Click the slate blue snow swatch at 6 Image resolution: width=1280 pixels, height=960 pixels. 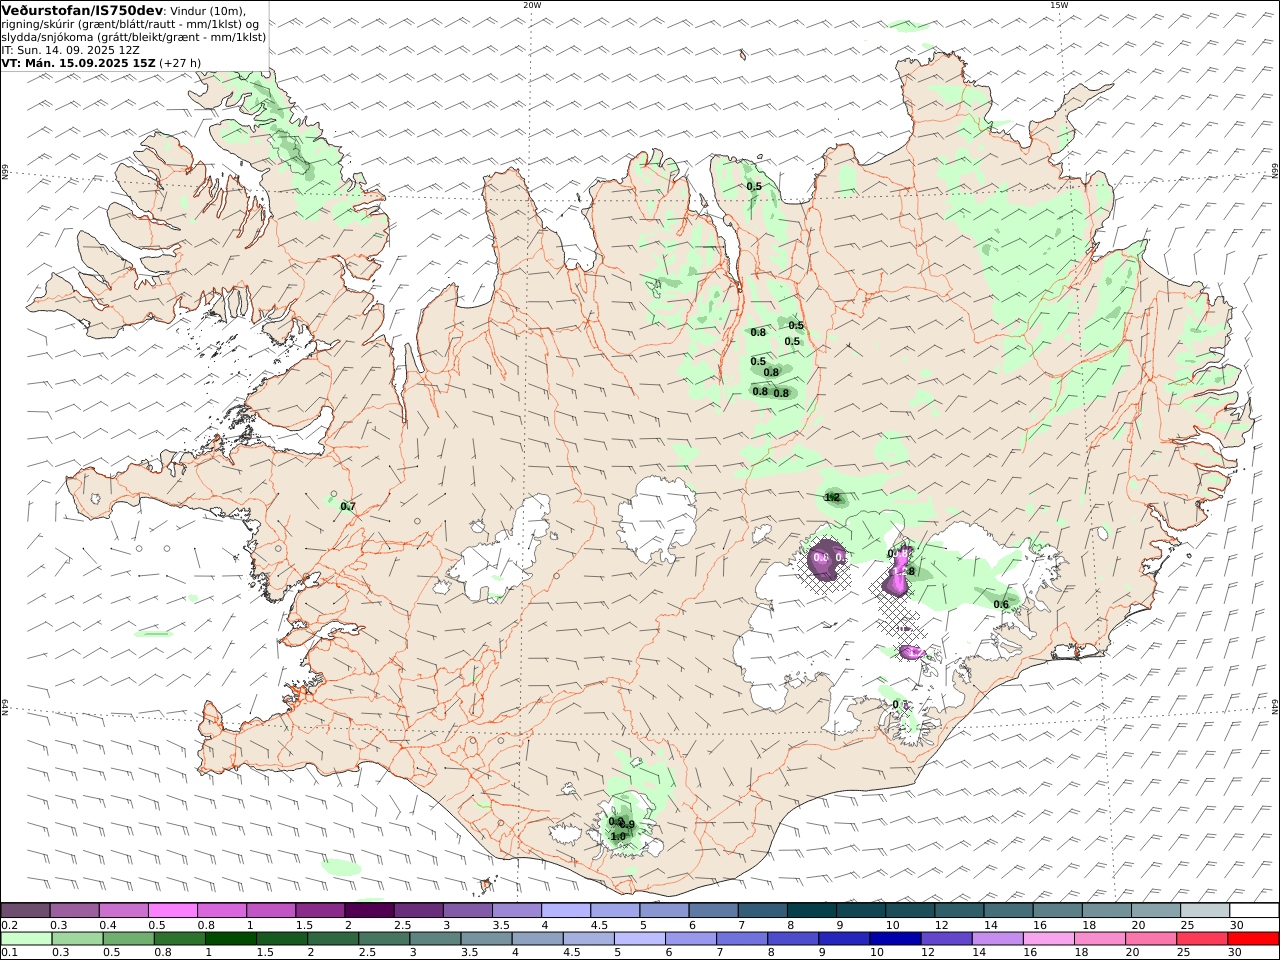[713, 910]
